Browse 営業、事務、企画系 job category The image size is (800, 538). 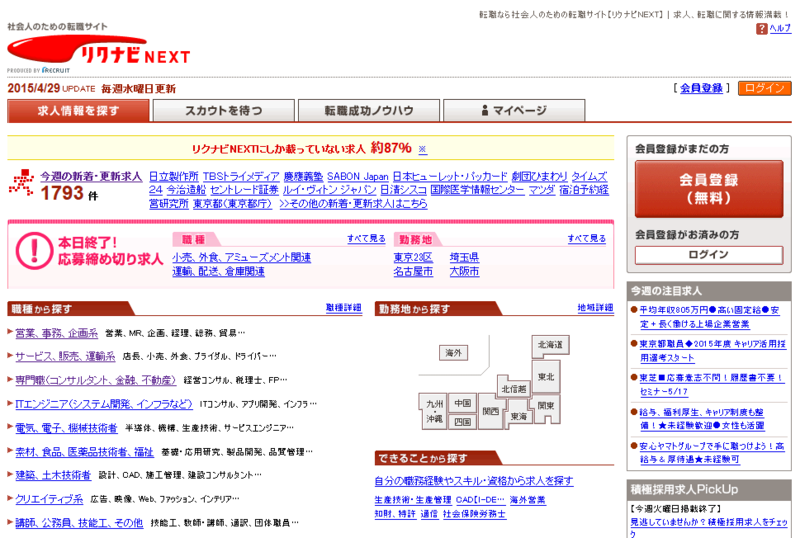pyautogui.click(x=57, y=333)
